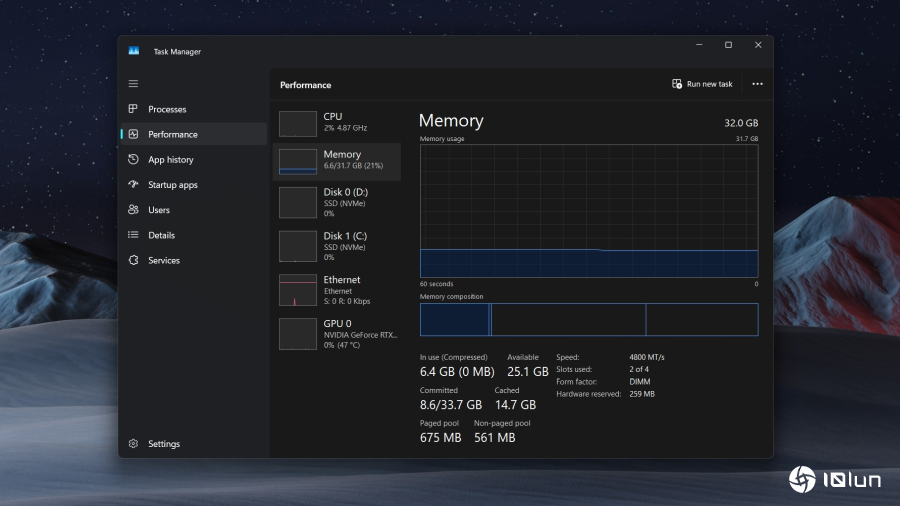Open the three-dot more options menu

[757, 85]
